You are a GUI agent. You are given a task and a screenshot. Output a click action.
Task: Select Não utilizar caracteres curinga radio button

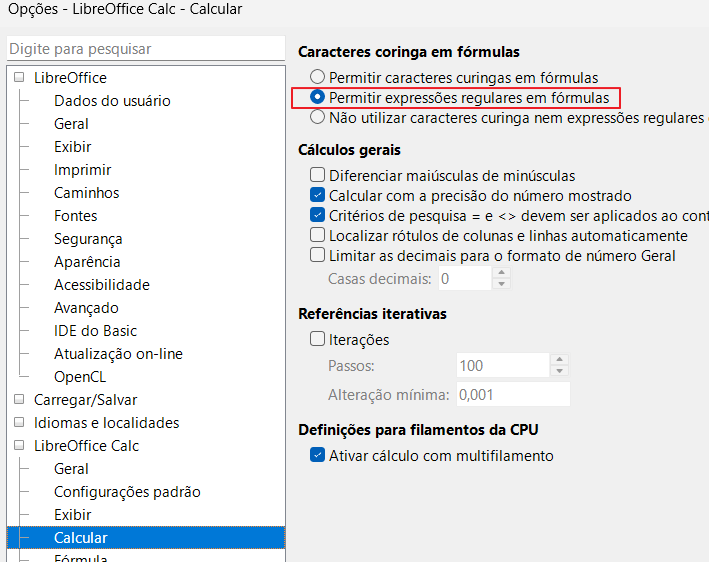click(x=317, y=117)
